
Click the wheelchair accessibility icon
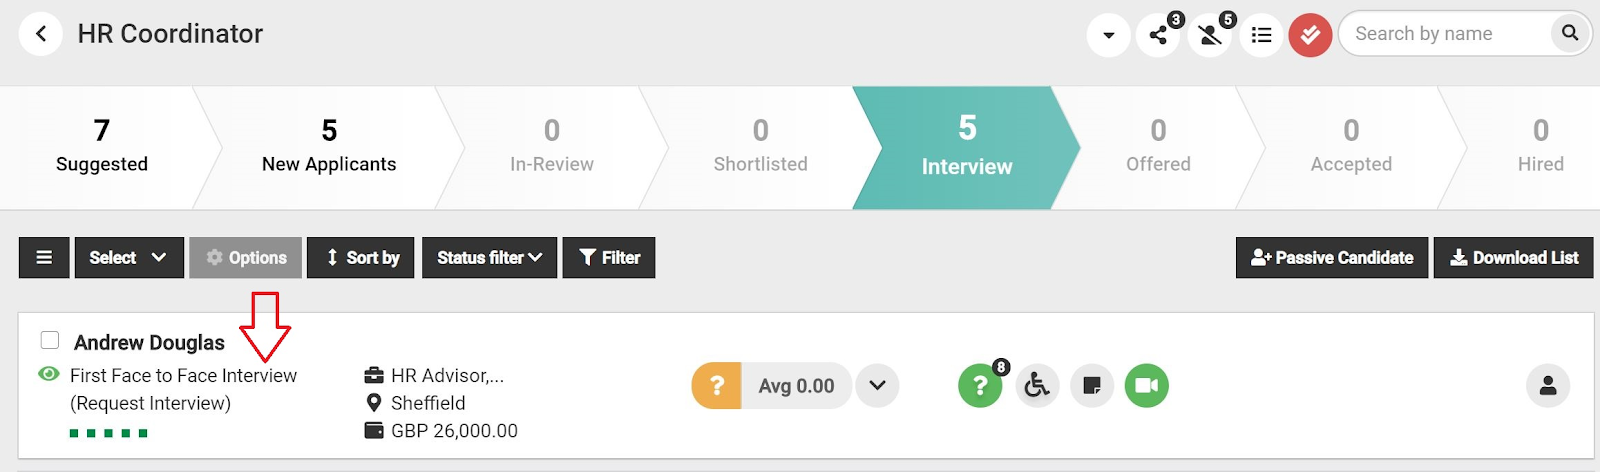tap(1037, 386)
